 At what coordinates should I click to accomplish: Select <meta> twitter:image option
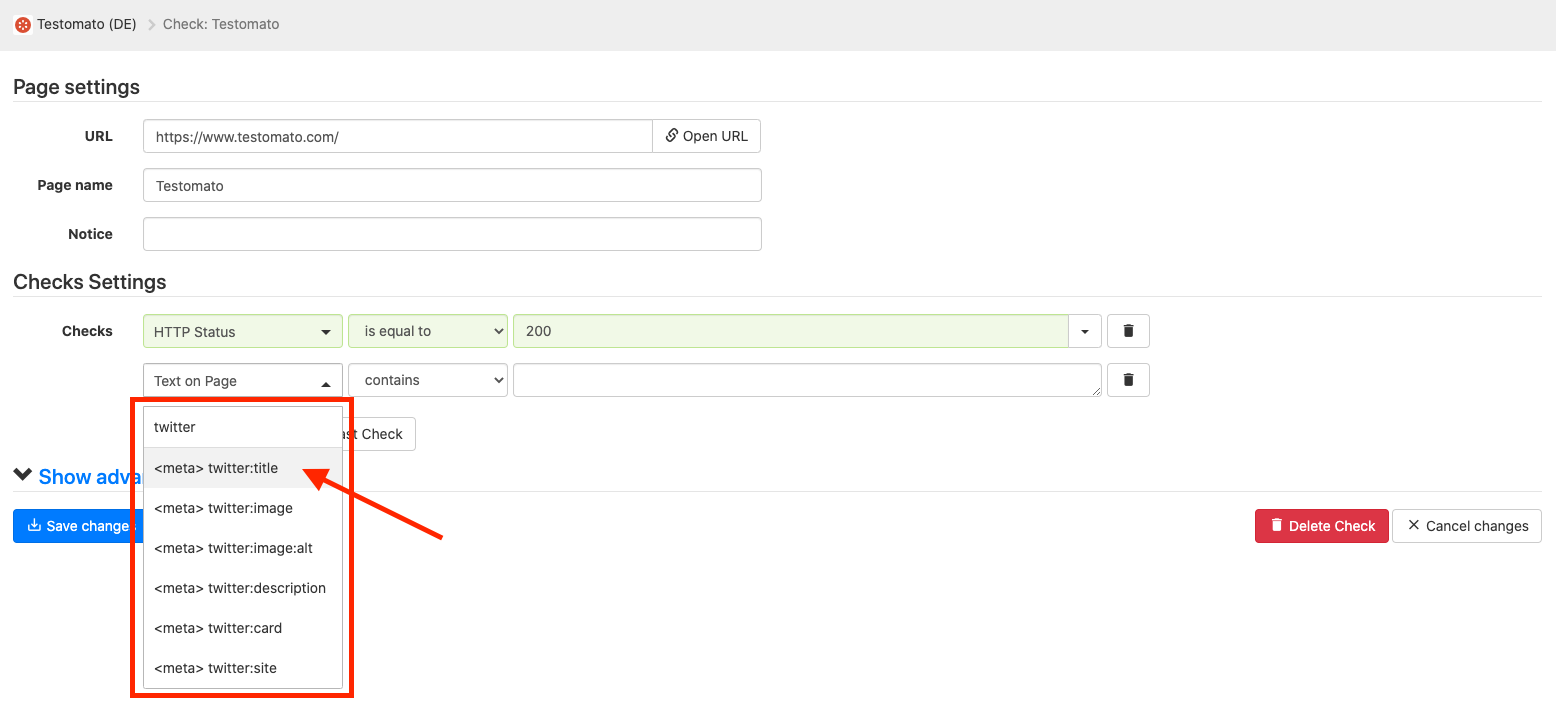click(x=243, y=508)
